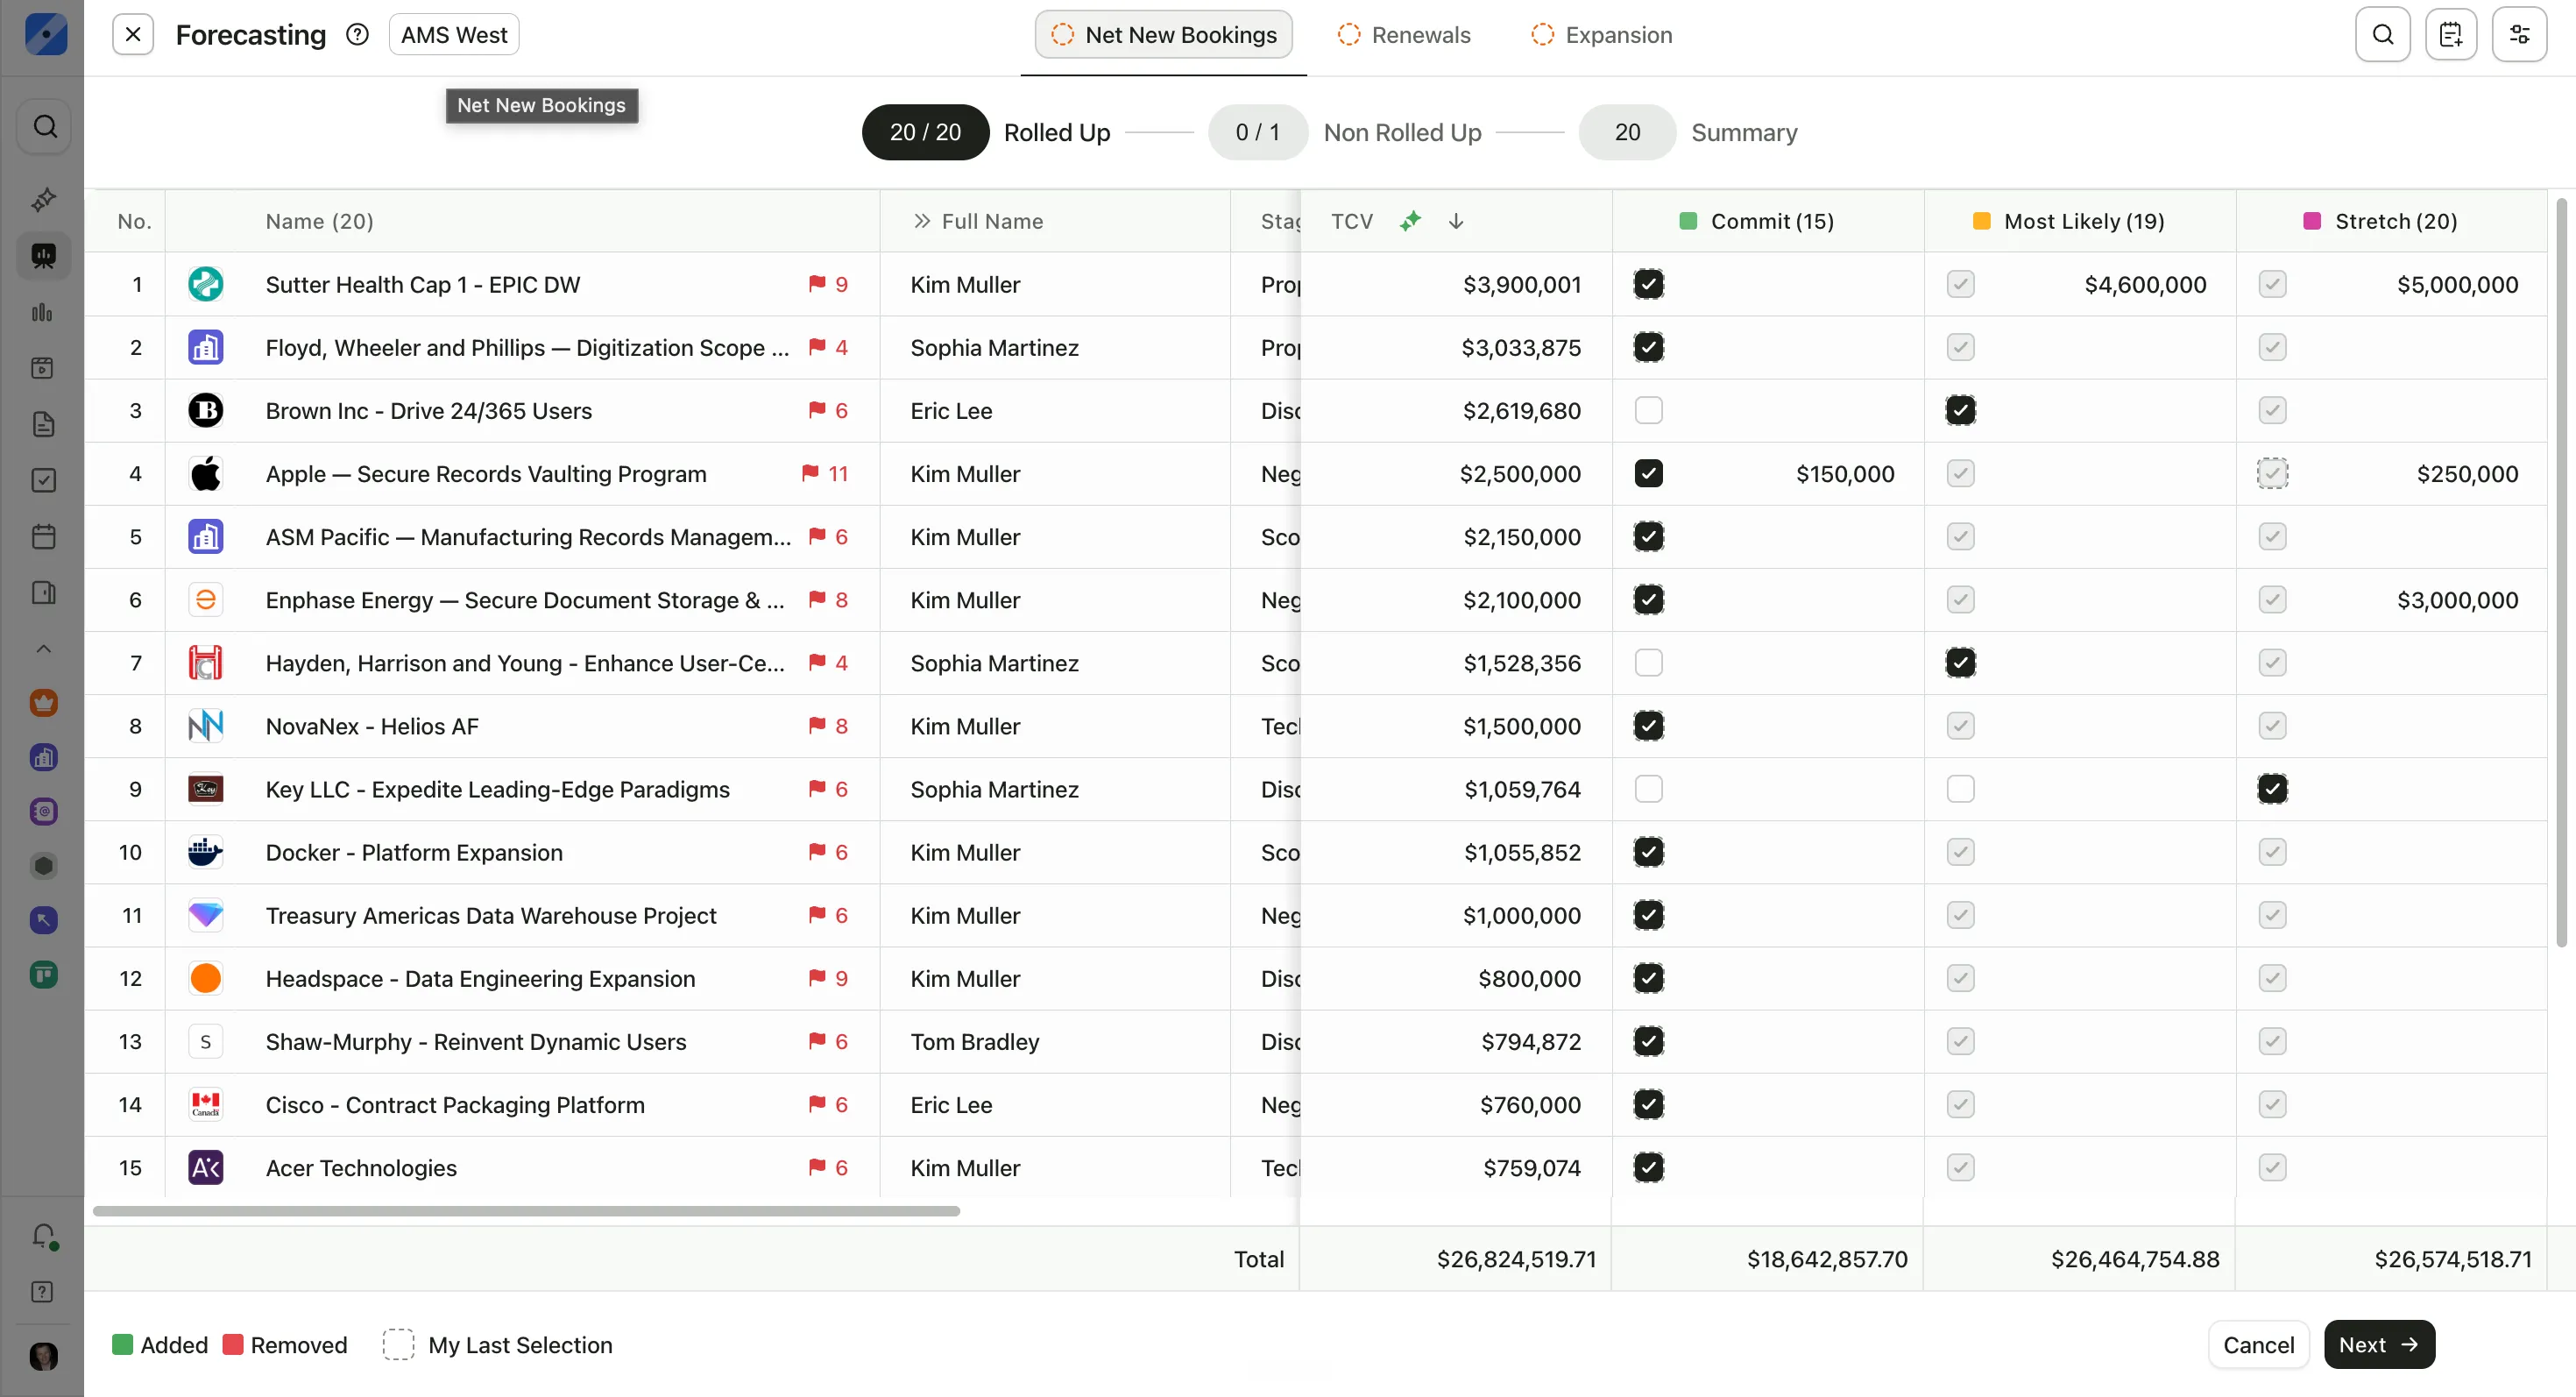
Task: Click the Next button
Action: (2379, 1345)
